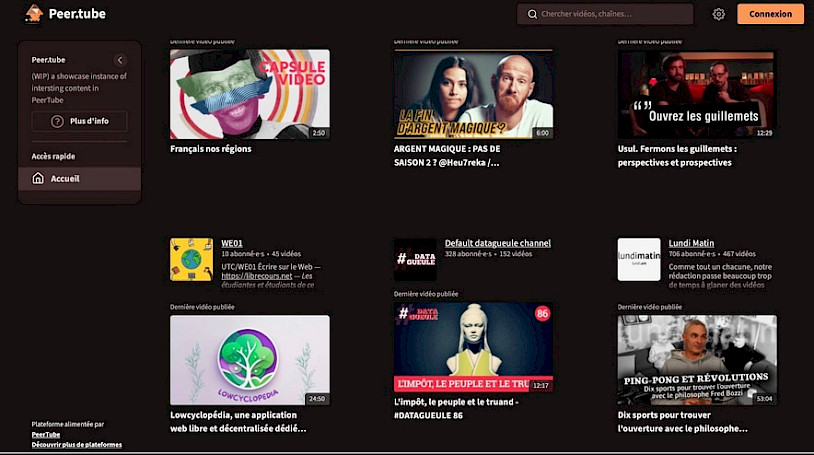Click the Default datagueule channel name link

pos(497,243)
